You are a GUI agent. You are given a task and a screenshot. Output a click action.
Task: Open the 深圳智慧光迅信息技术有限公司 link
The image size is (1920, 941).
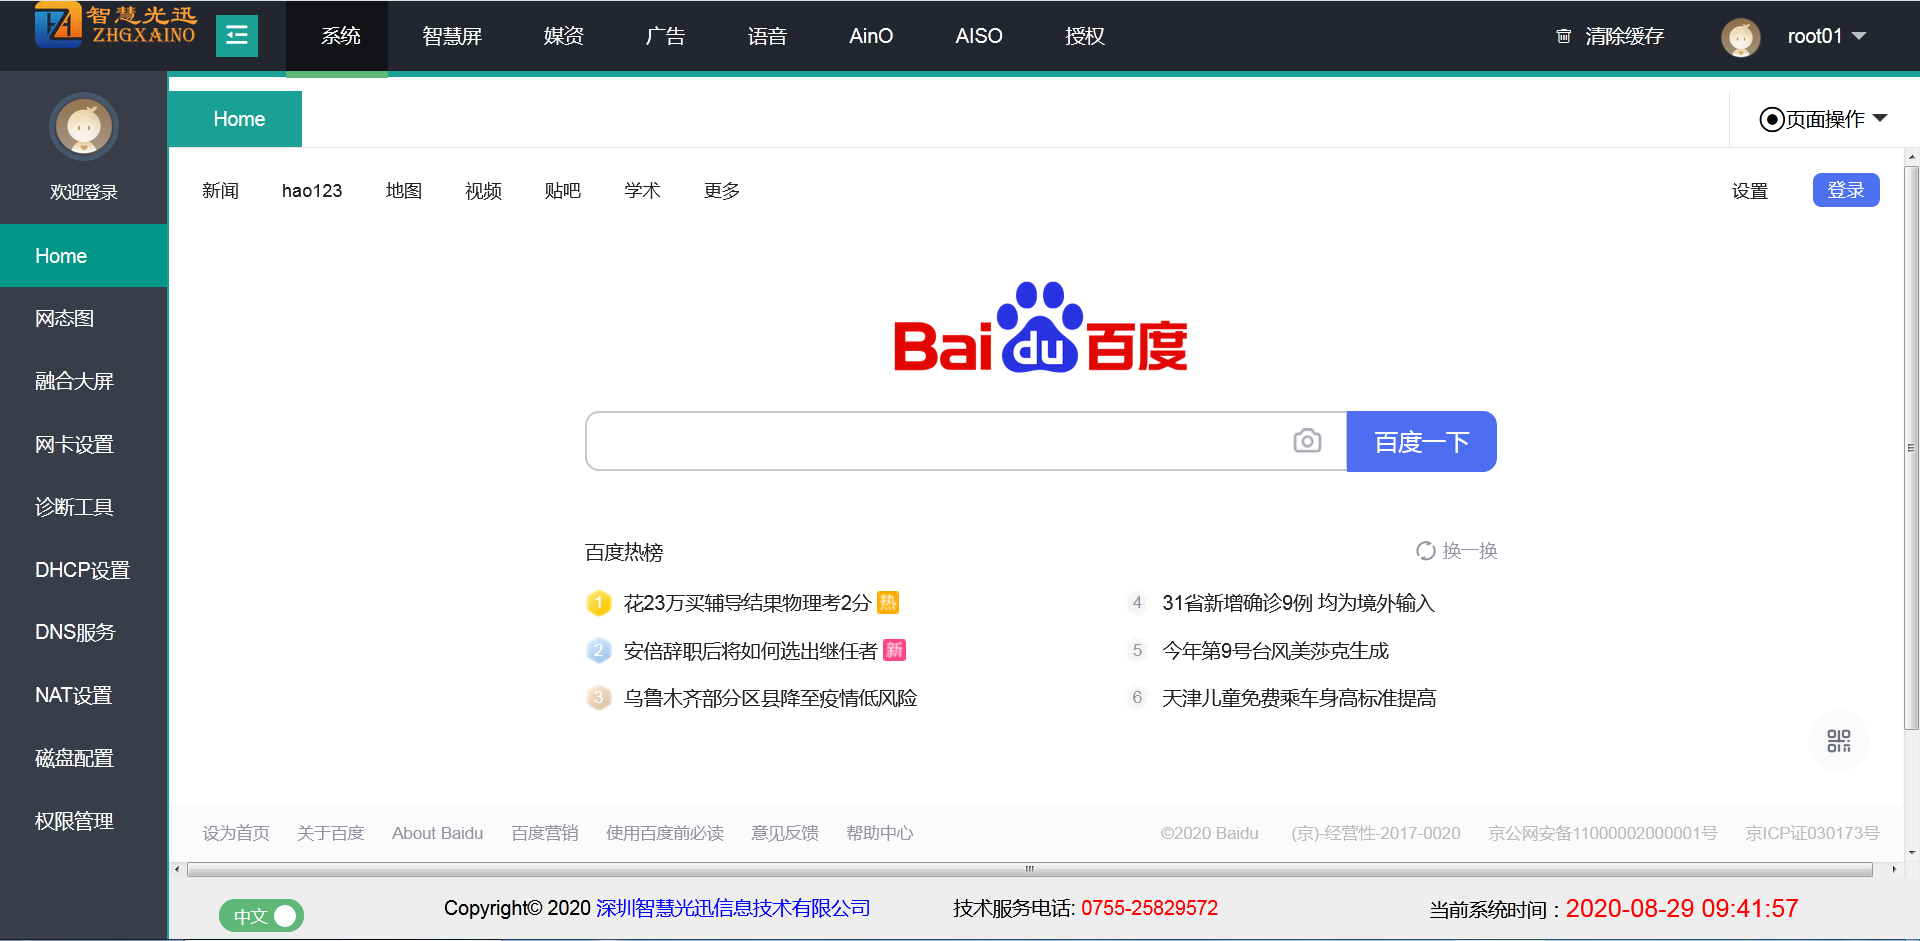(733, 908)
